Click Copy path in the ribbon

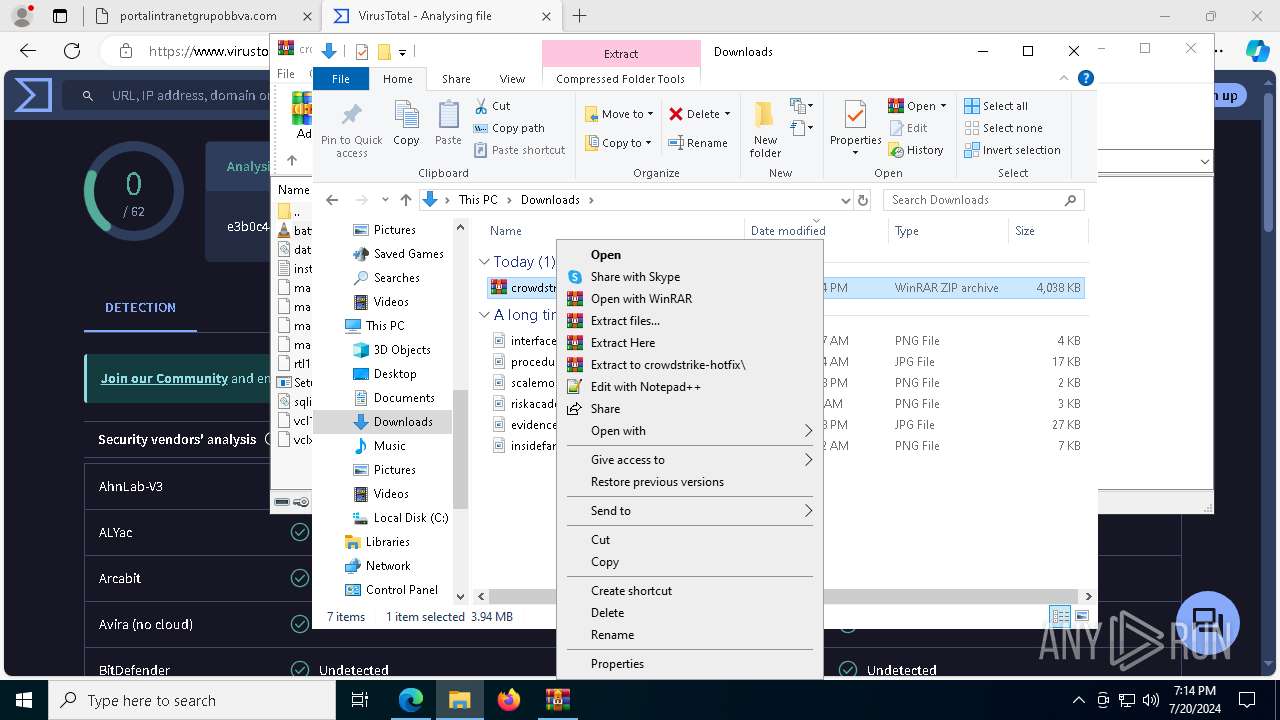click(509, 128)
